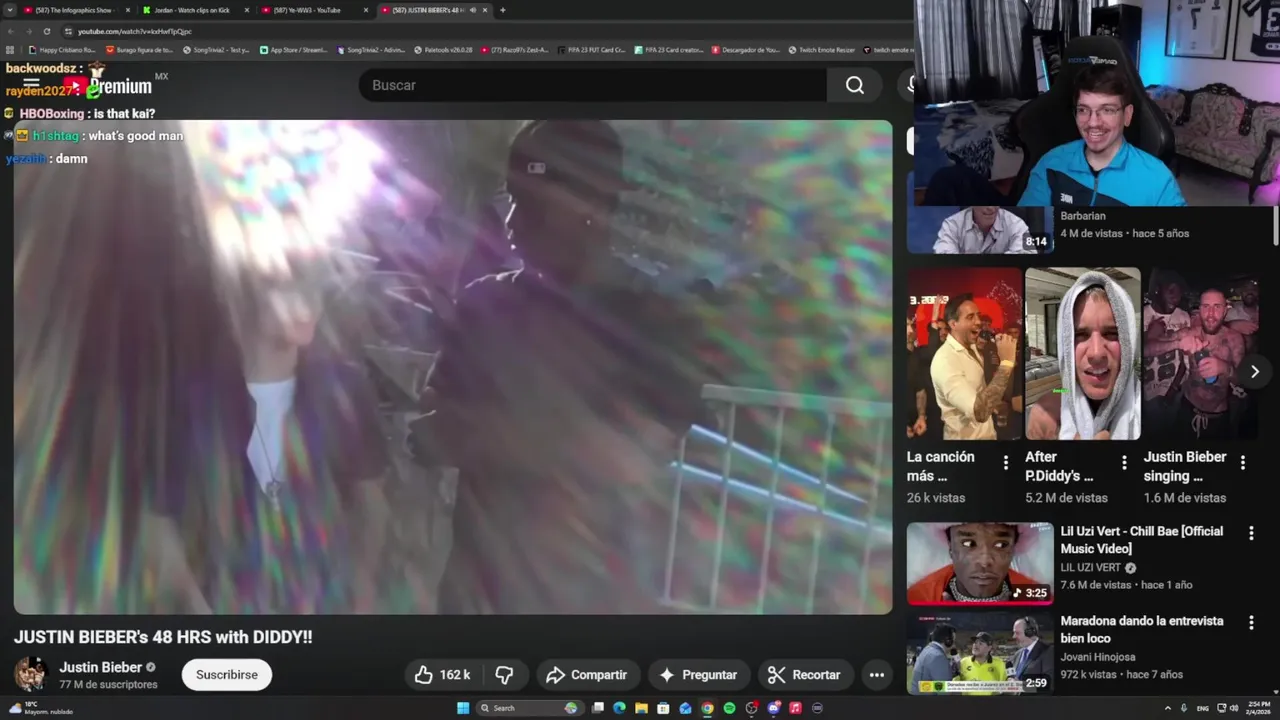
Task: Open Microsoft Edge from taskbar
Action: 619,708
